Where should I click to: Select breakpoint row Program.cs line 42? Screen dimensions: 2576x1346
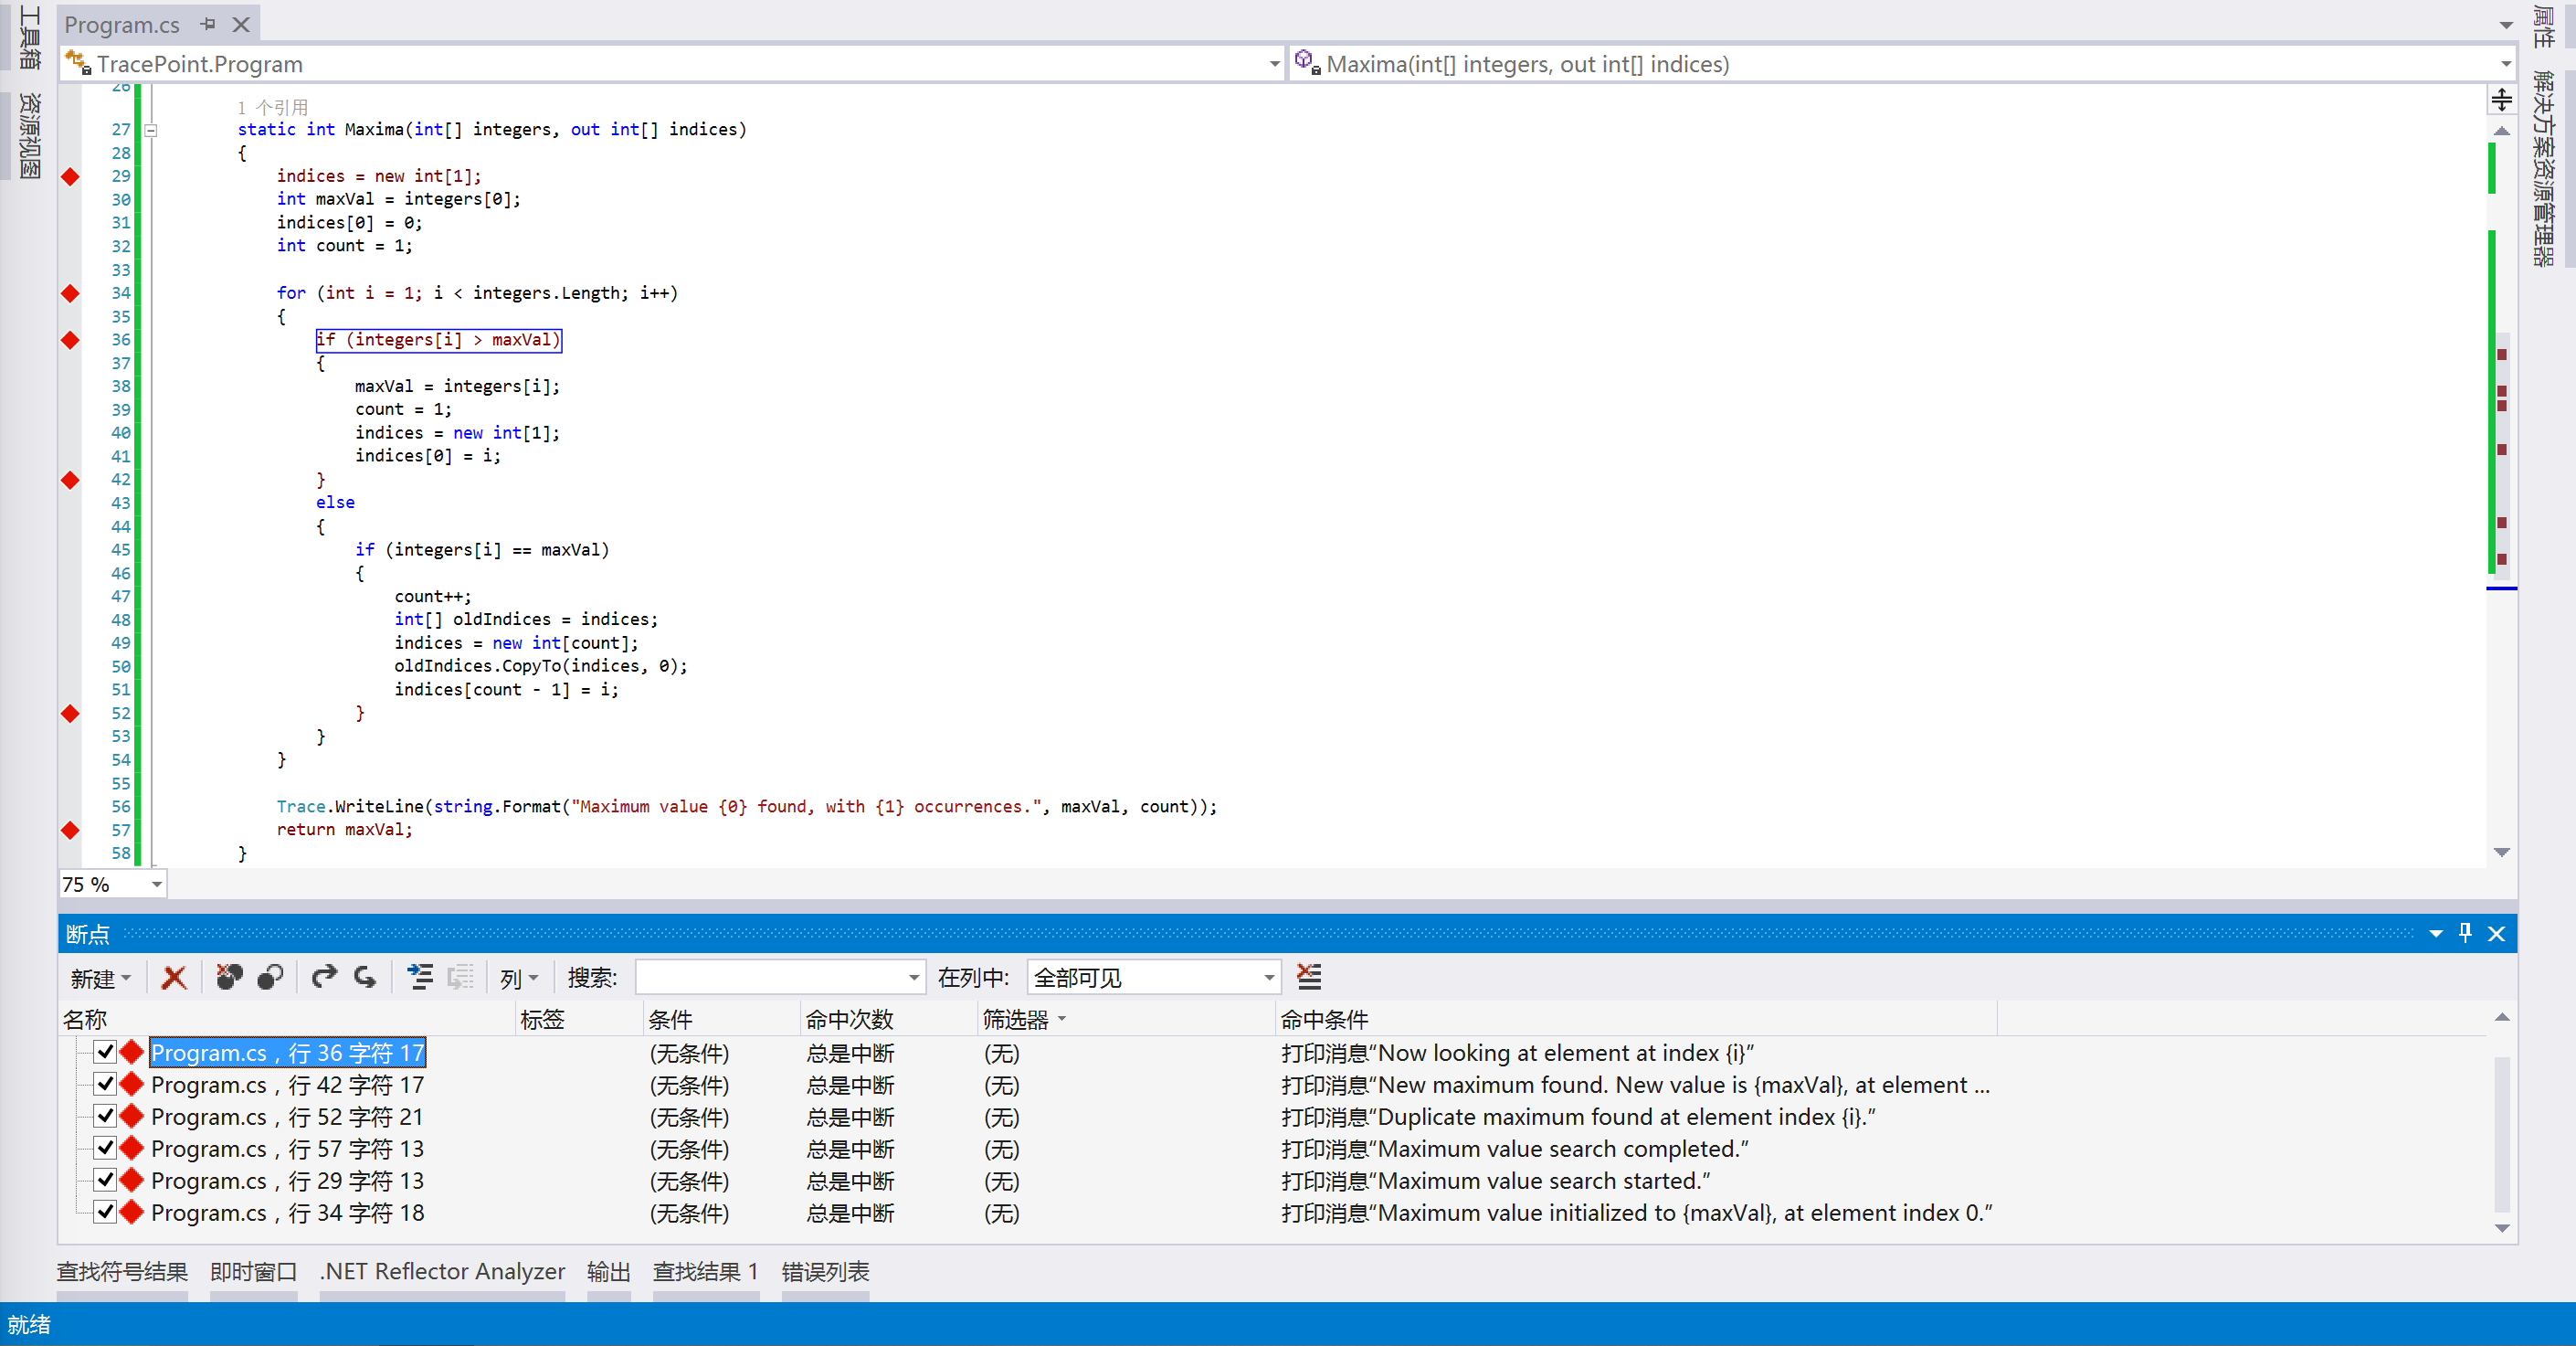click(x=288, y=1085)
